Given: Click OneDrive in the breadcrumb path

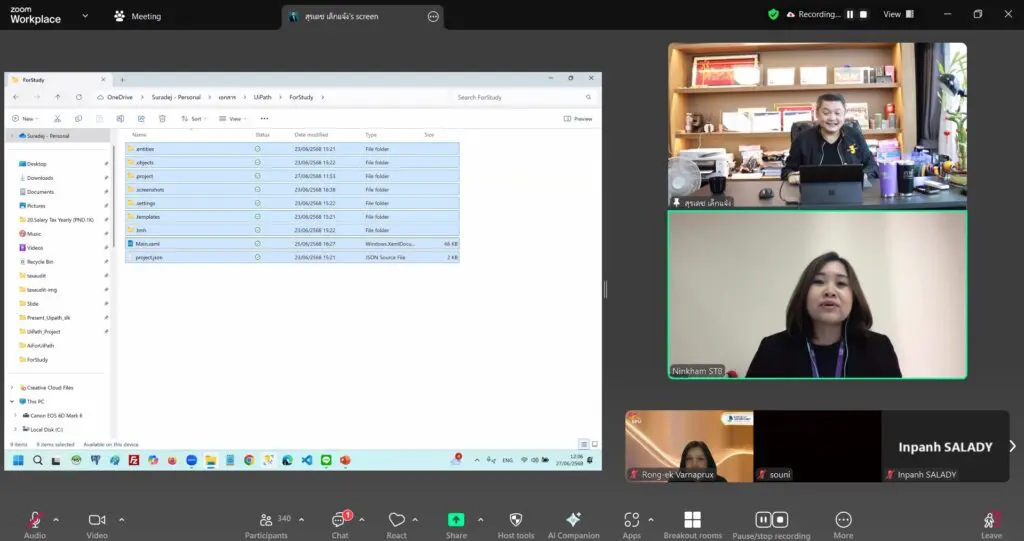Looking at the screenshot, I should (120, 97).
